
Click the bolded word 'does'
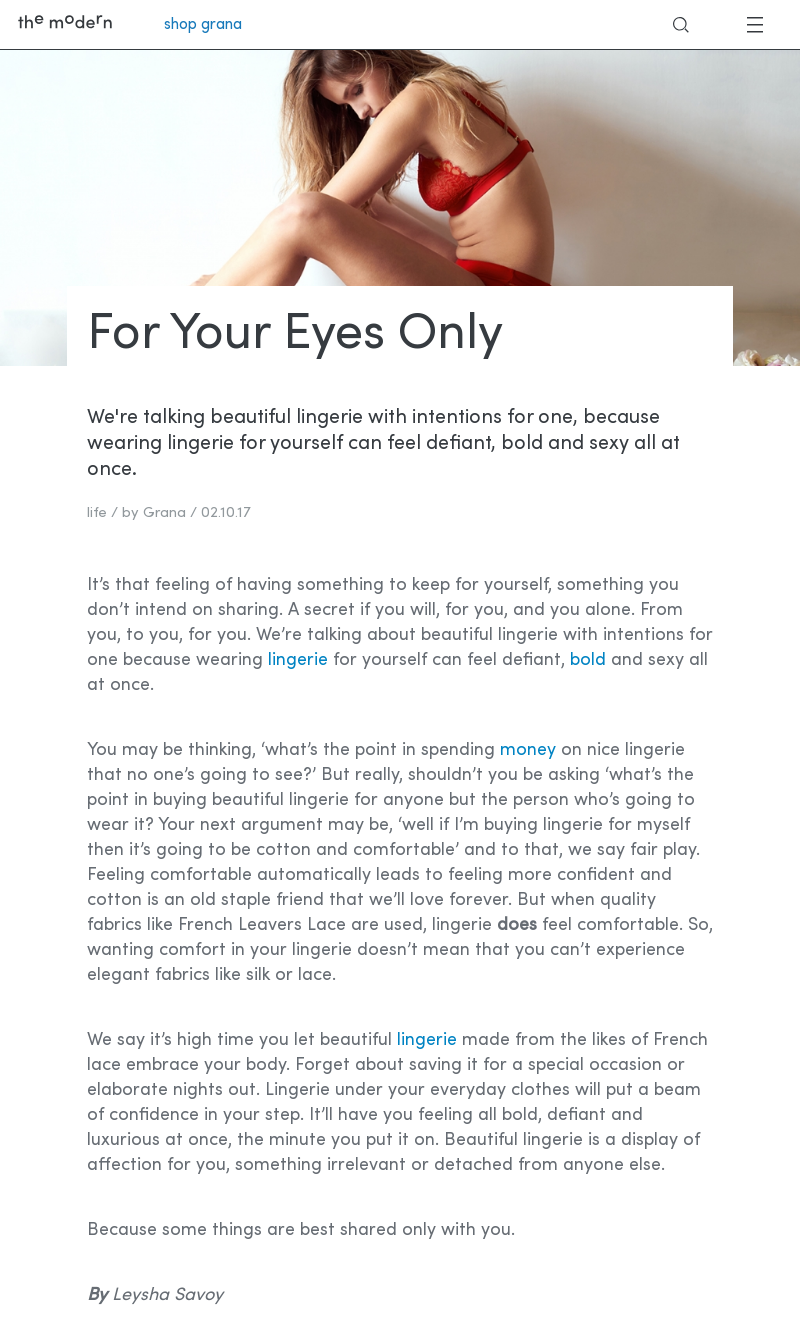pos(517,925)
